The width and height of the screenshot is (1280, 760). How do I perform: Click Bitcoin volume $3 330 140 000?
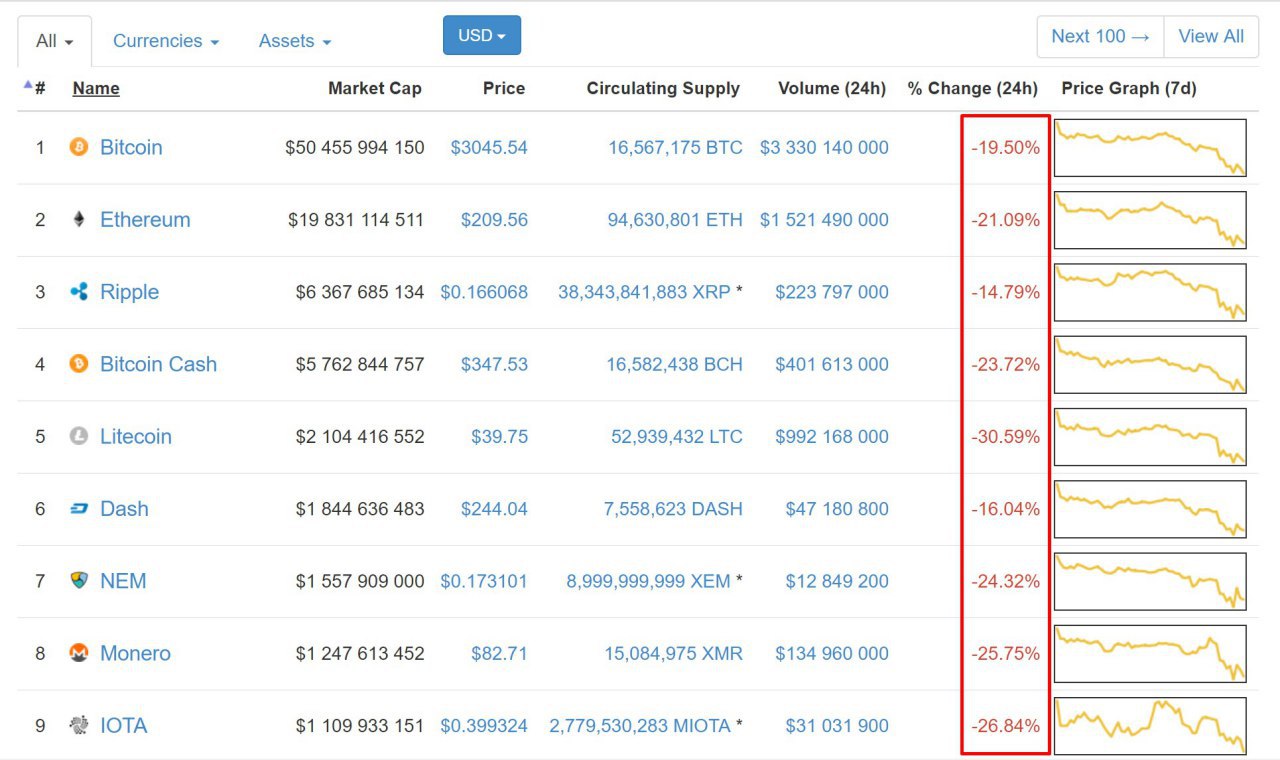coord(824,147)
